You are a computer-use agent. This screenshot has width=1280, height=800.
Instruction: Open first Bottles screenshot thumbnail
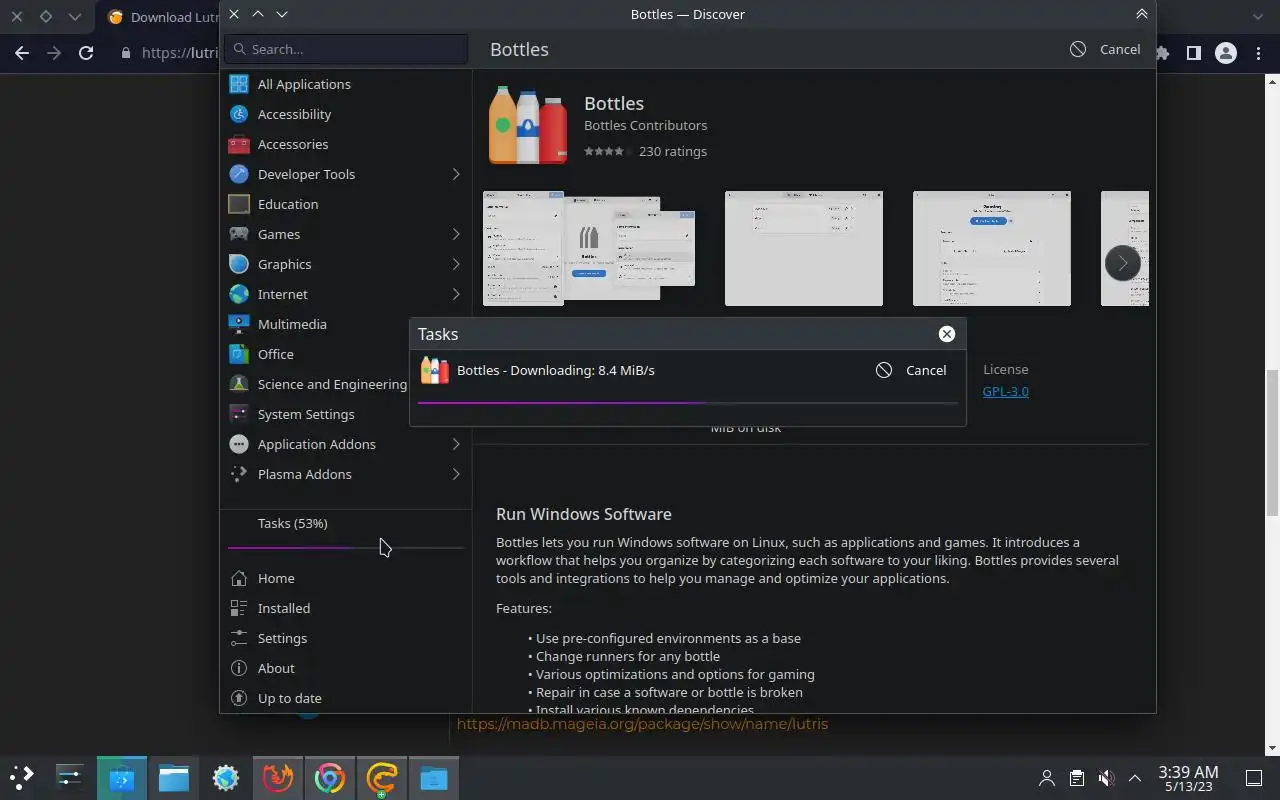(589, 249)
